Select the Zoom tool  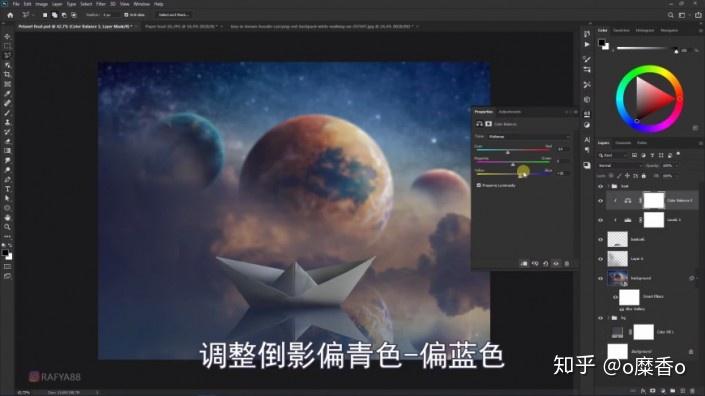(7, 227)
